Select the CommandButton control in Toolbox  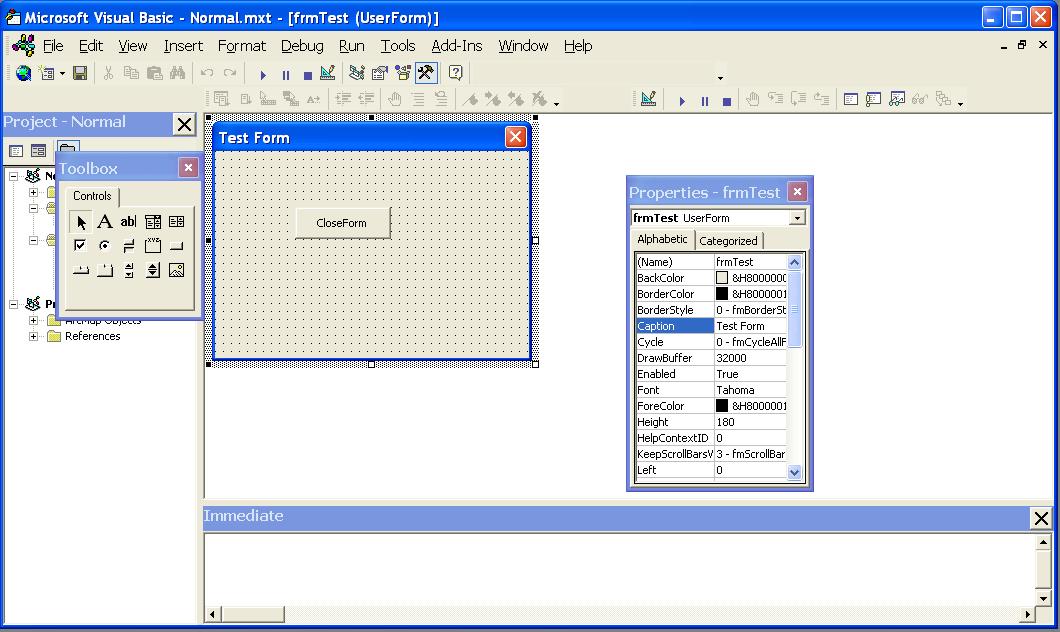(x=176, y=245)
